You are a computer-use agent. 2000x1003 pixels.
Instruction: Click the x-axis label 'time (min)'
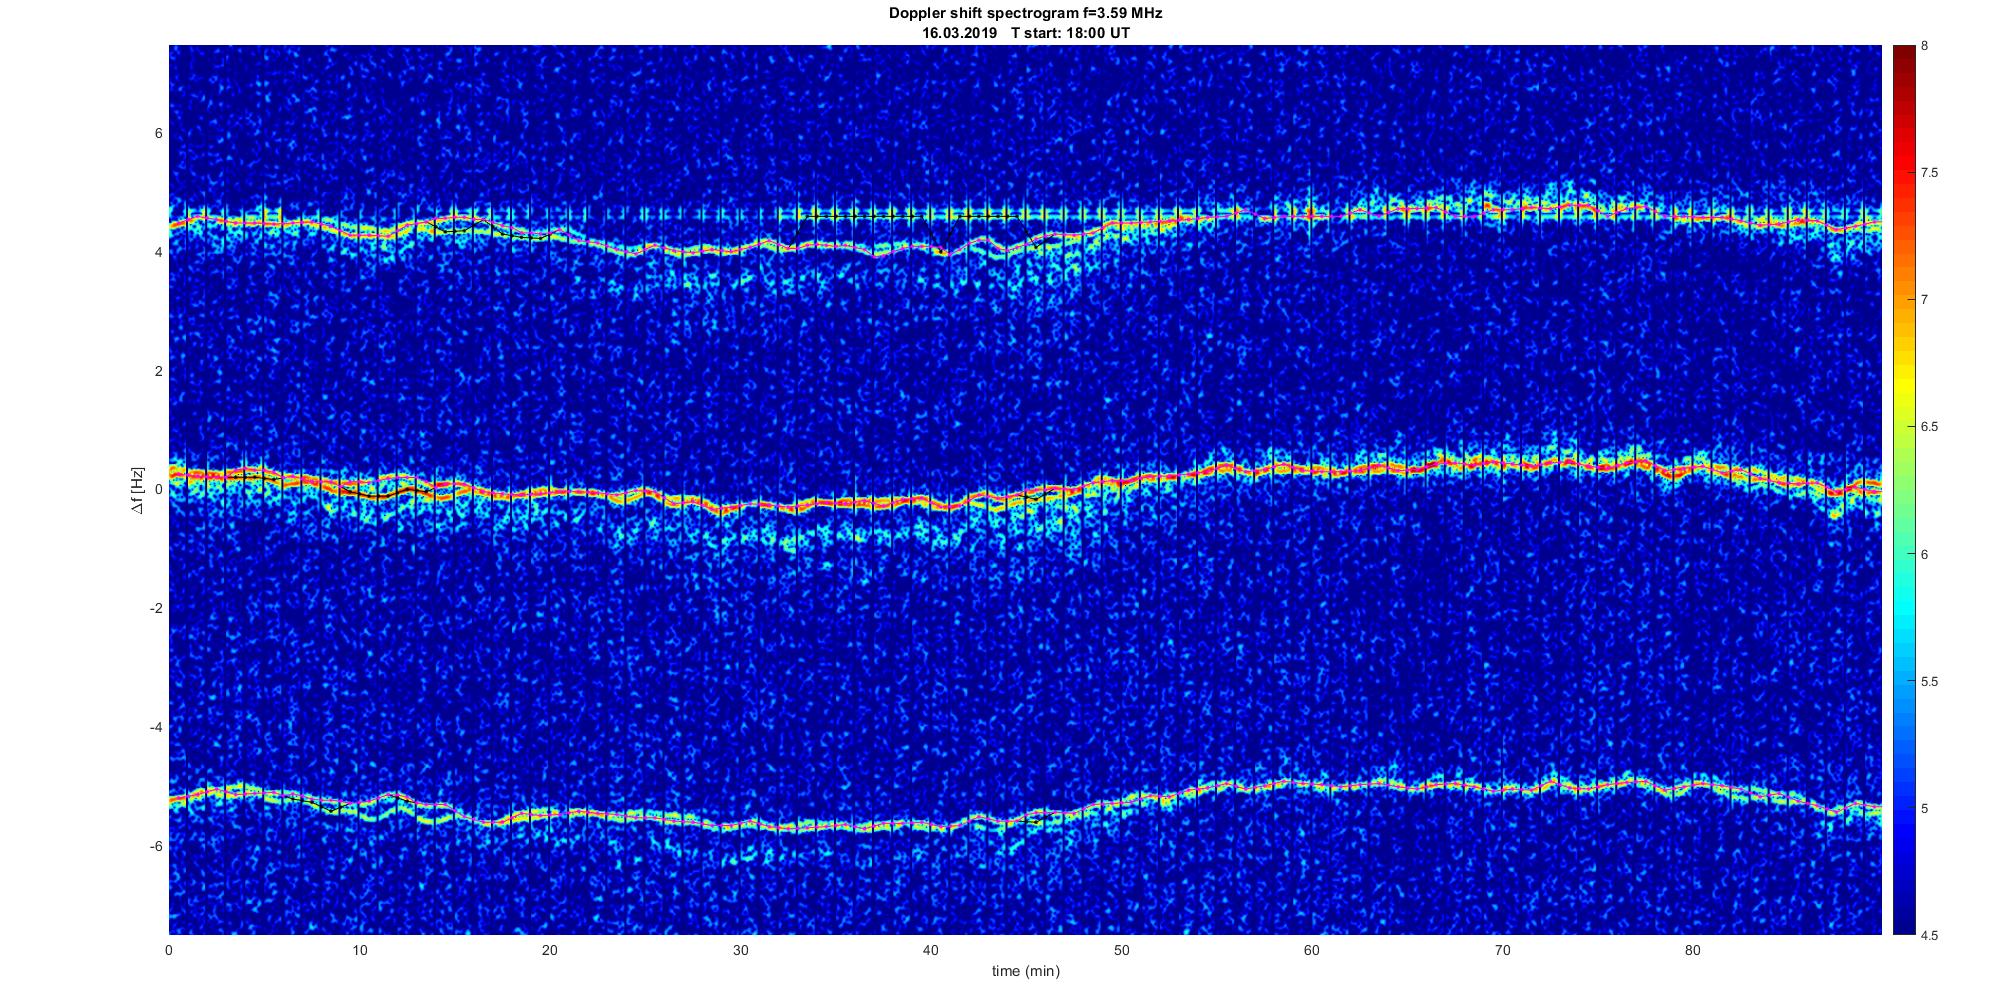(x=1025, y=971)
